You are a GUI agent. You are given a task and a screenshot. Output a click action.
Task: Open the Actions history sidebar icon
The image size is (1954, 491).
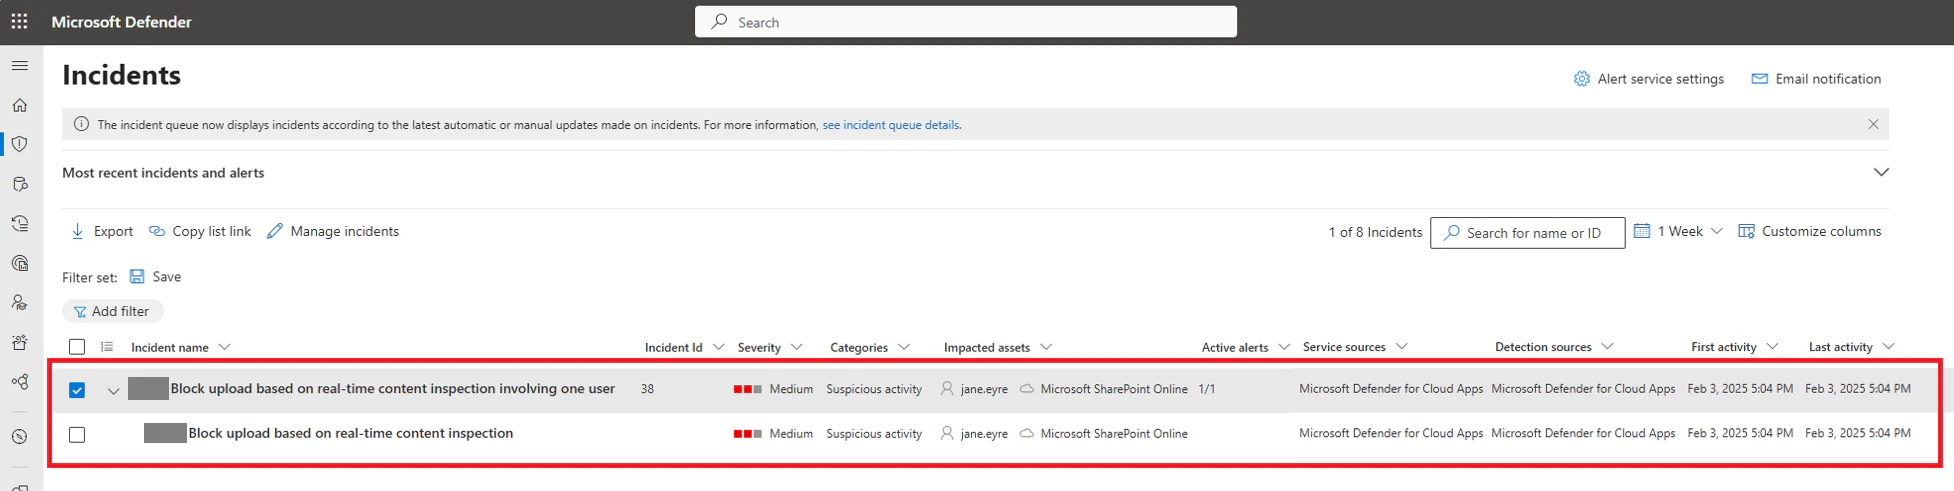[x=19, y=224]
